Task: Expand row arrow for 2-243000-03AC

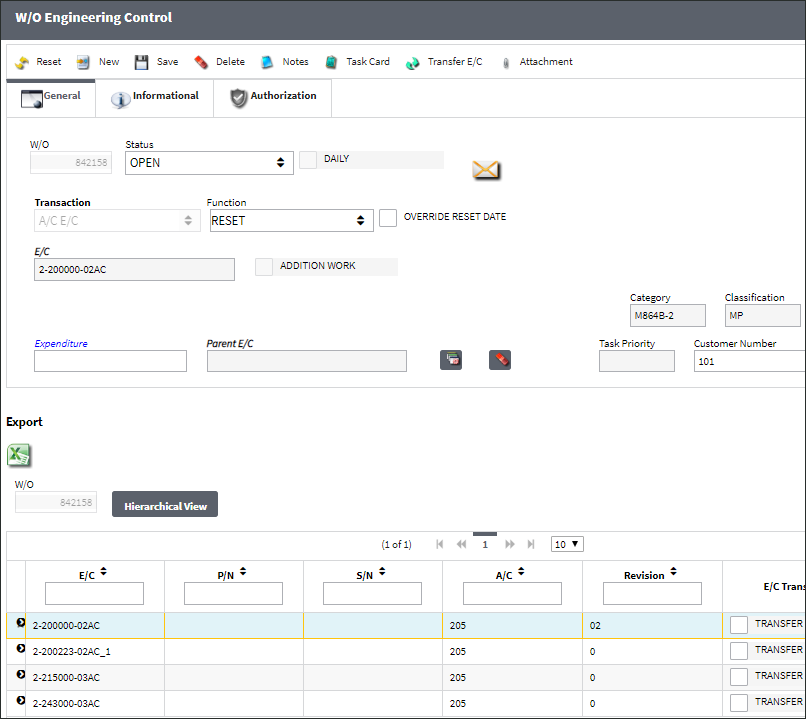Action: pyautogui.click(x=21, y=700)
